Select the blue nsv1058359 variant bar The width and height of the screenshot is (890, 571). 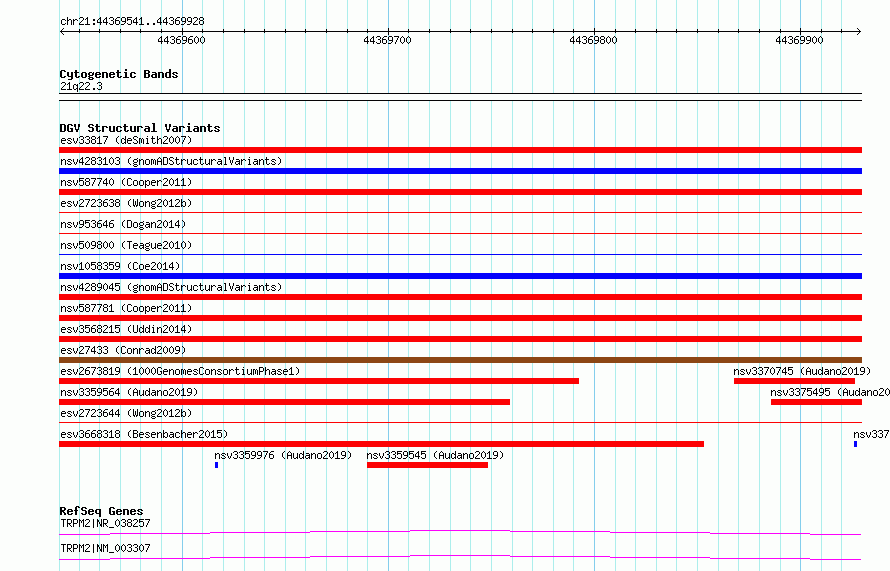tap(460, 276)
